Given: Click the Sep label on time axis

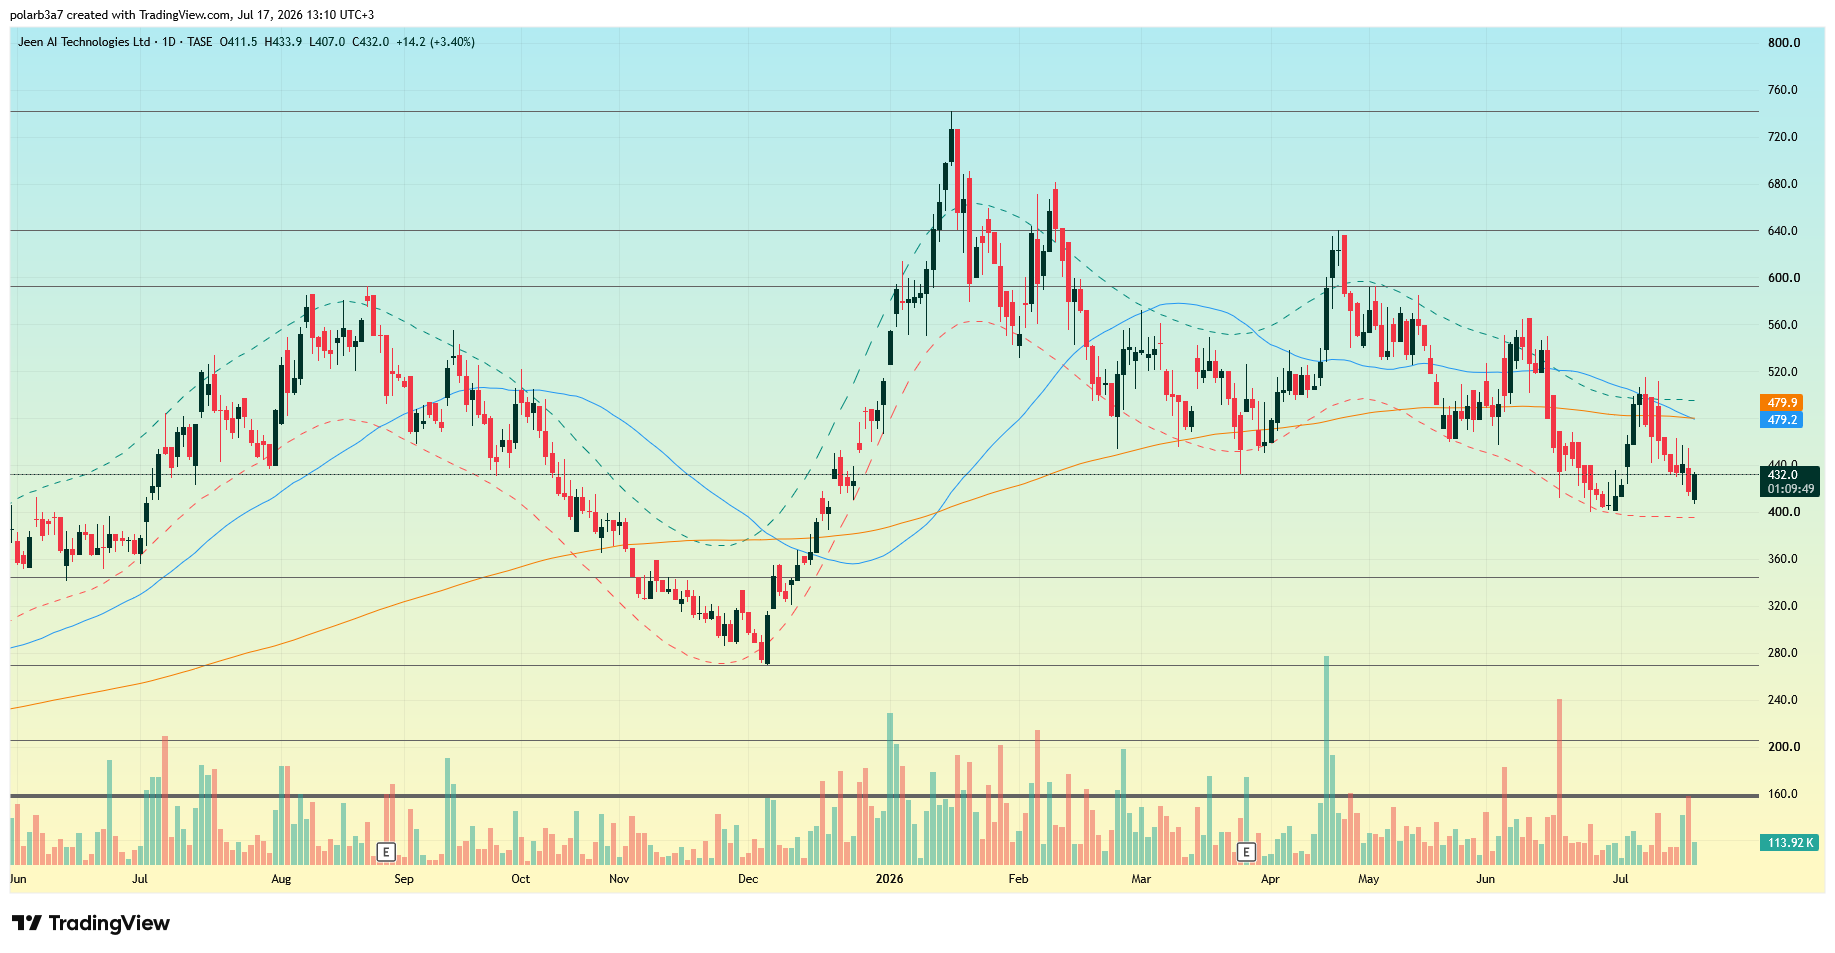Looking at the screenshot, I should [x=404, y=879].
